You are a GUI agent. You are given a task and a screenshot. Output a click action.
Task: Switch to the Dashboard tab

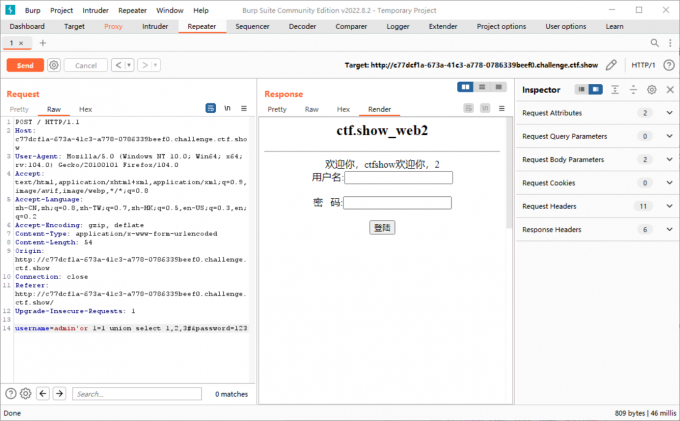click(27, 26)
